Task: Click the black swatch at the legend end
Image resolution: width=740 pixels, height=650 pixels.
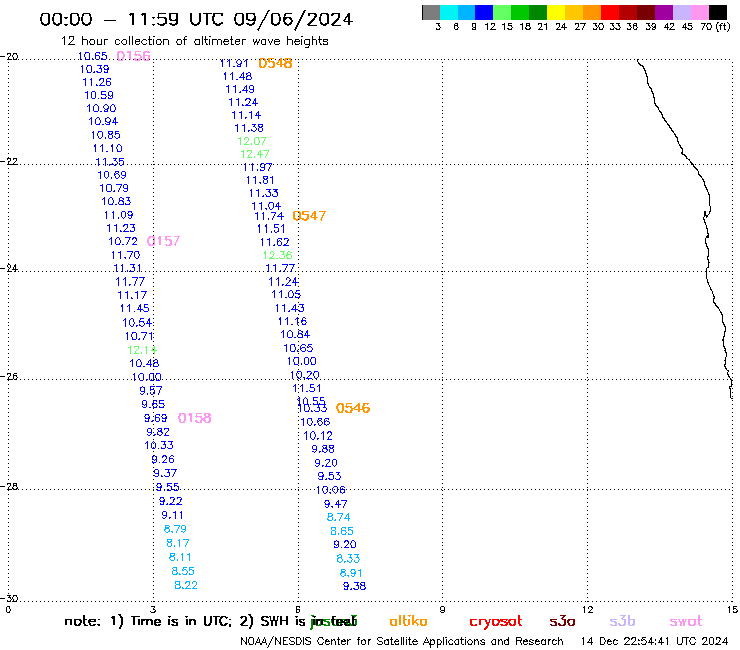Action: click(x=718, y=12)
